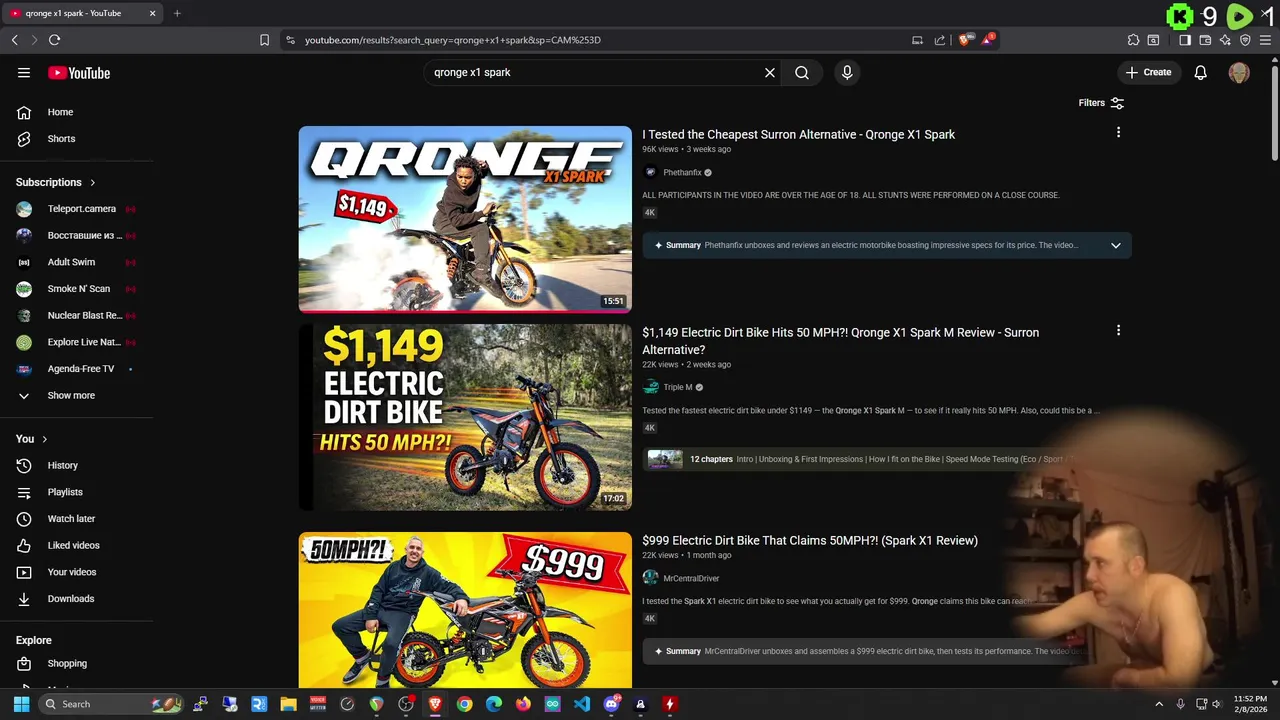Open the $1,149 Electric Dirt Bike thumbnail
Viewport: 1280px width, 720px height.
[x=465, y=417]
